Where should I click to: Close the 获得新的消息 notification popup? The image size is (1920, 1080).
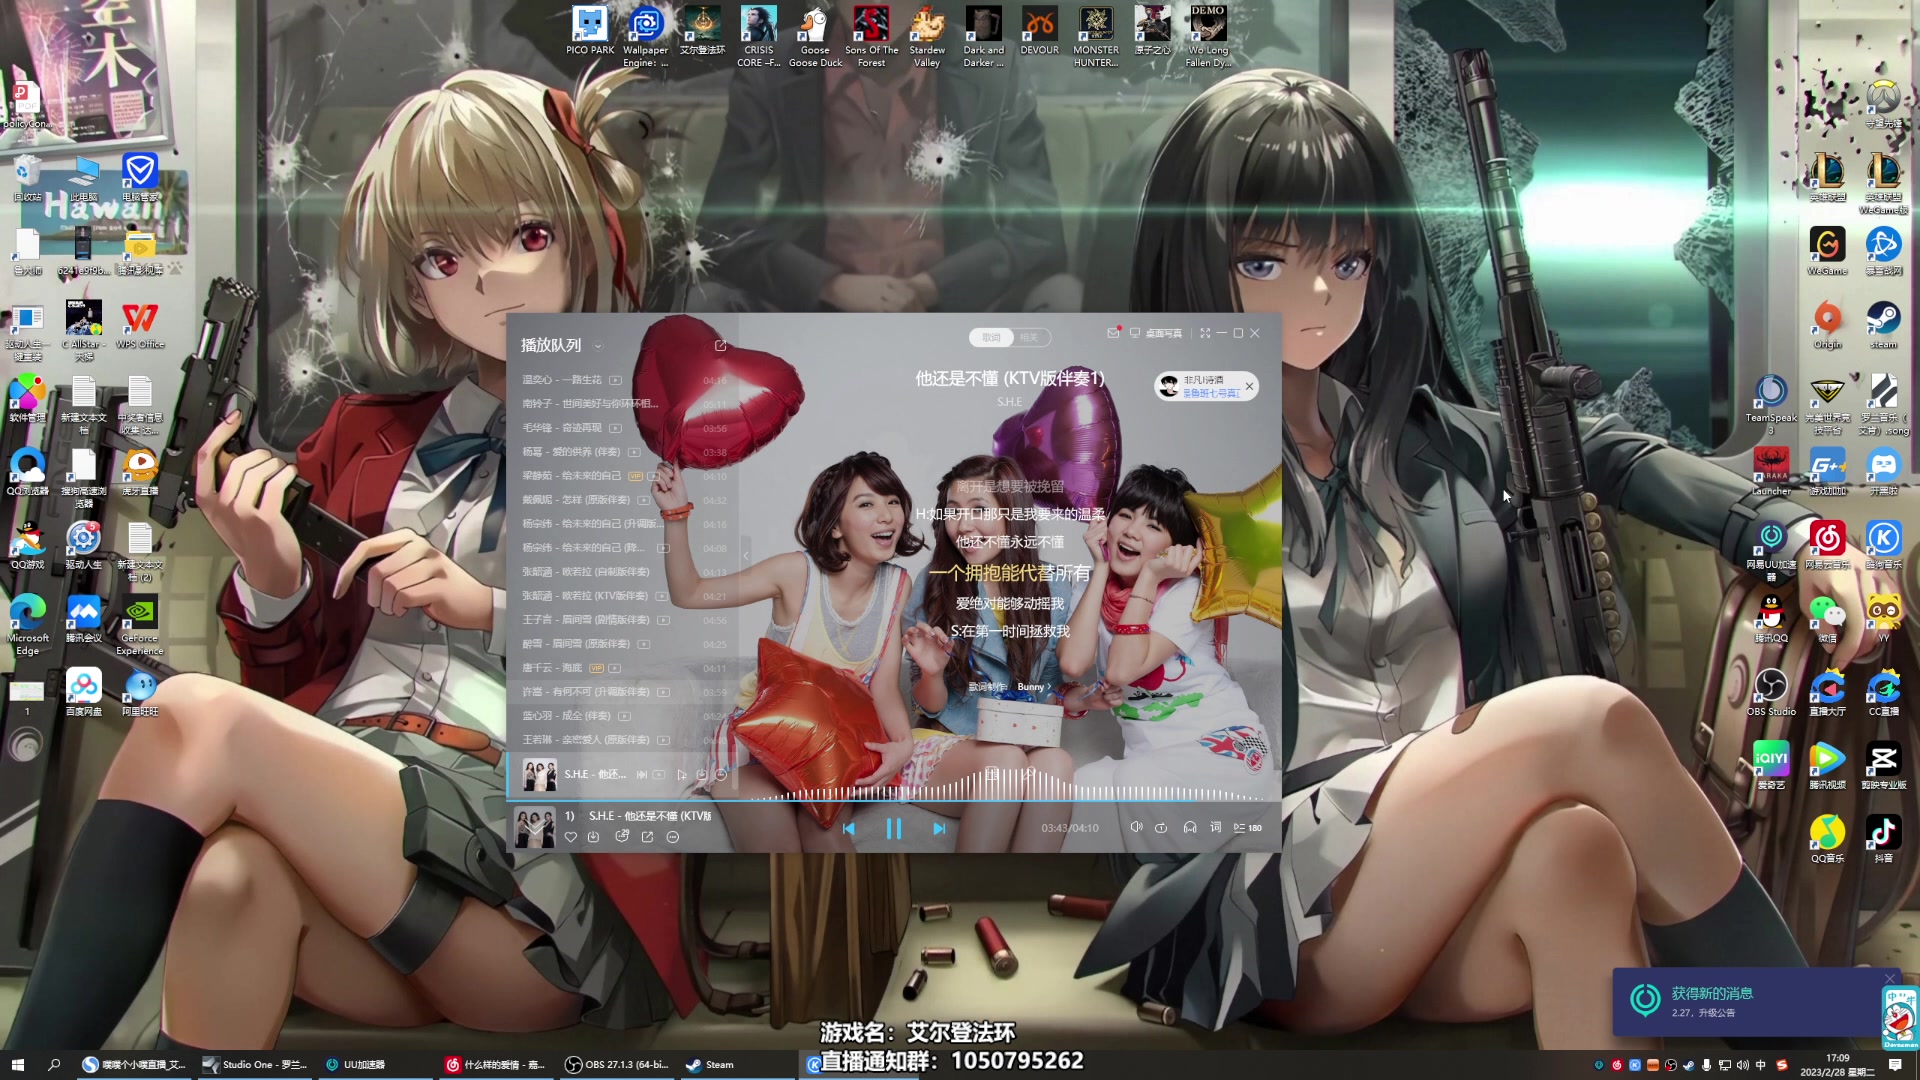click(x=1890, y=979)
